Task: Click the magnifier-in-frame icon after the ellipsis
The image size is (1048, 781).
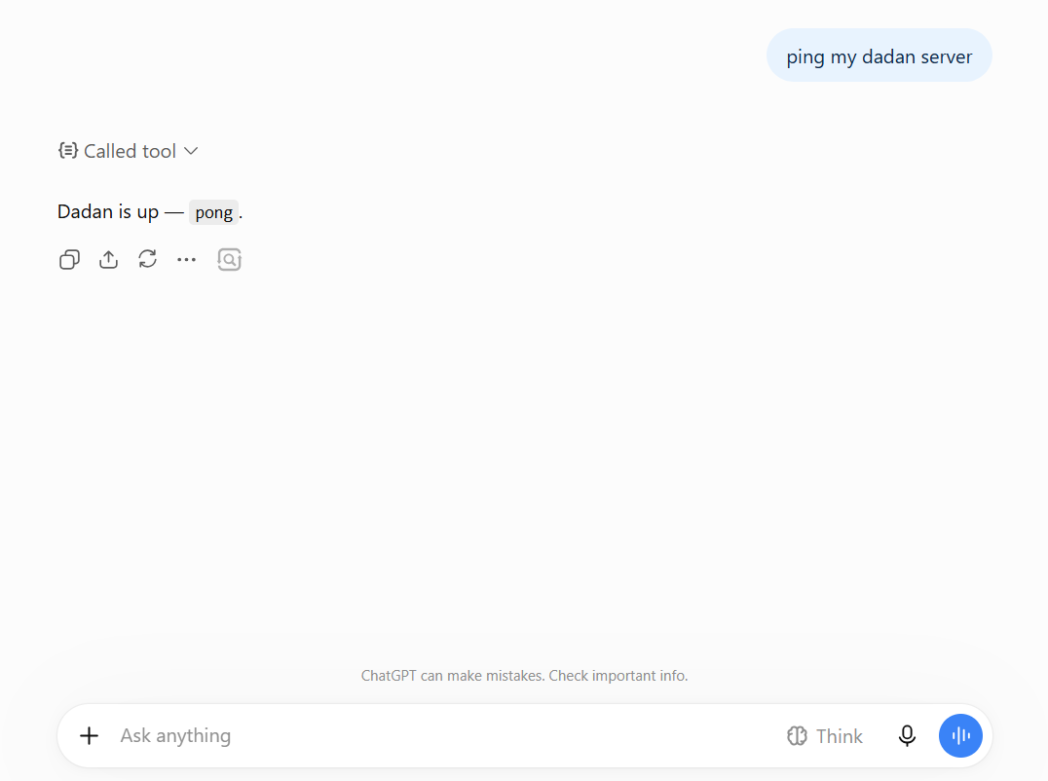Action: click(x=229, y=259)
